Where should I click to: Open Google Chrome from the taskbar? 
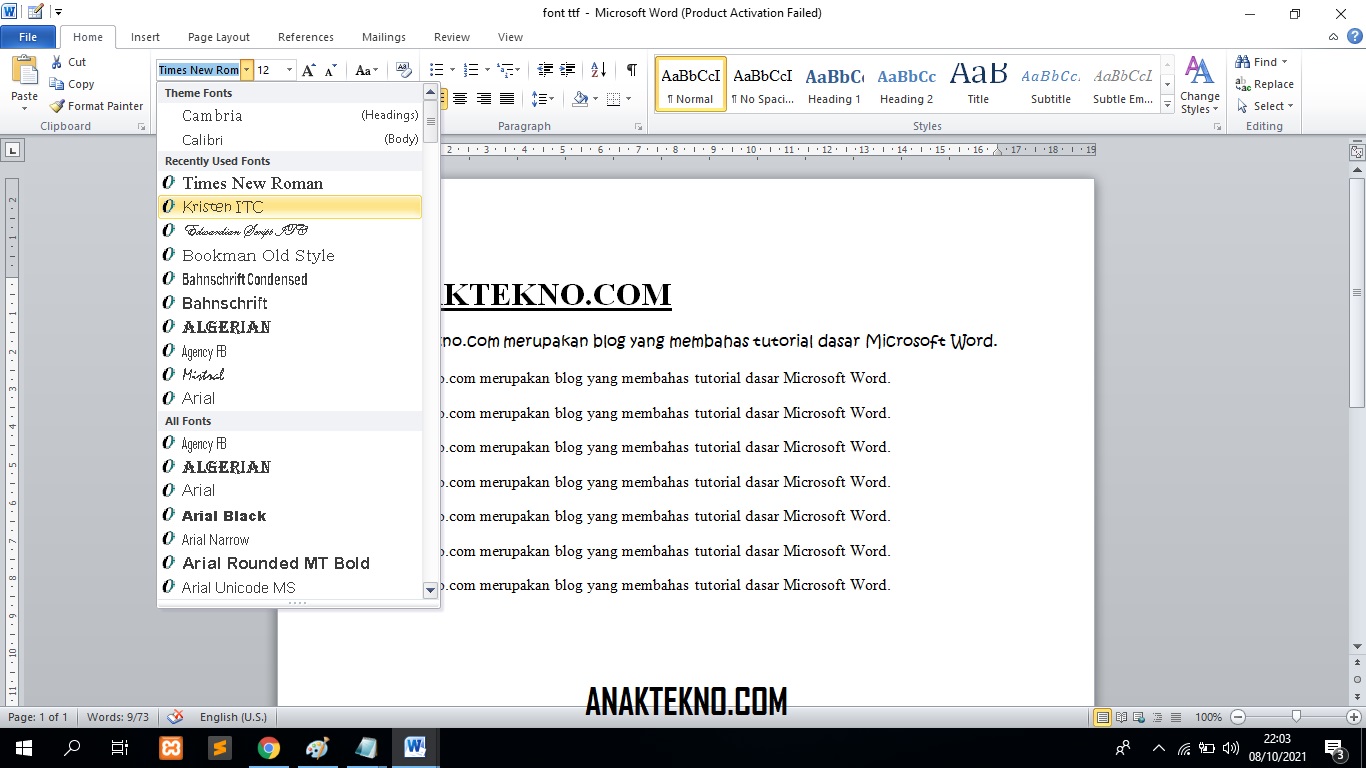(x=268, y=747)
